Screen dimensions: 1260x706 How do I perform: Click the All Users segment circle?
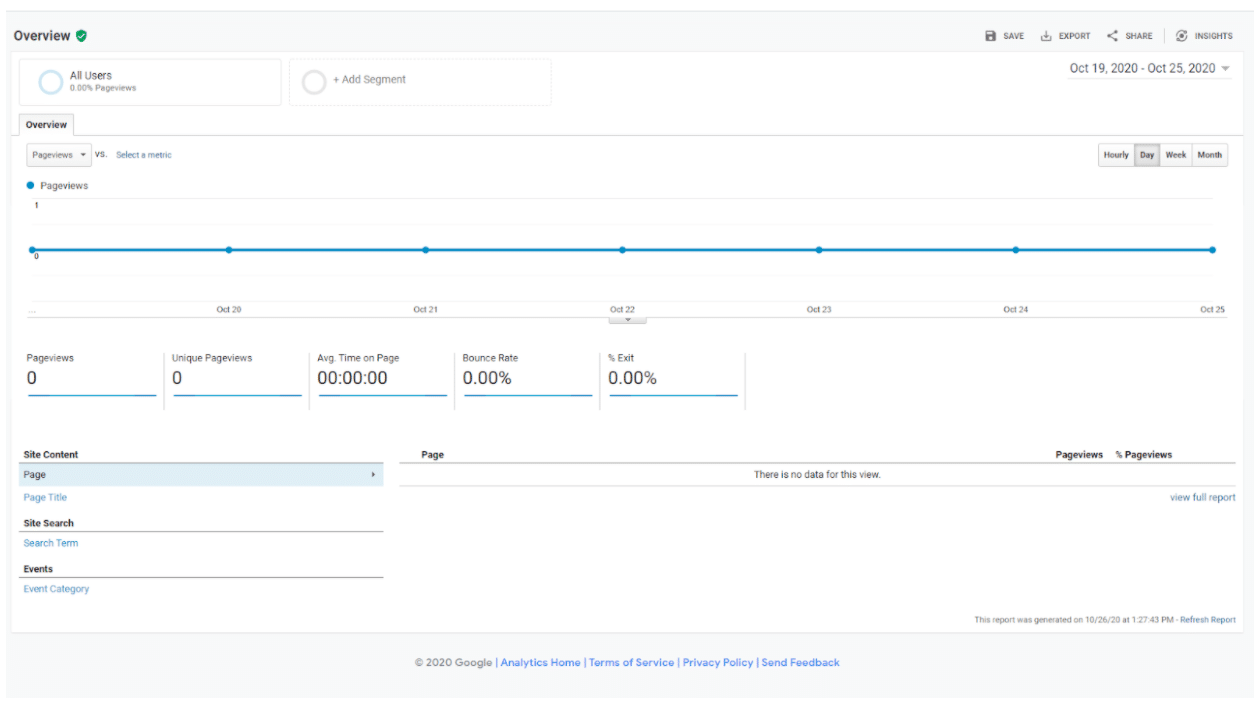coord(51,82)
